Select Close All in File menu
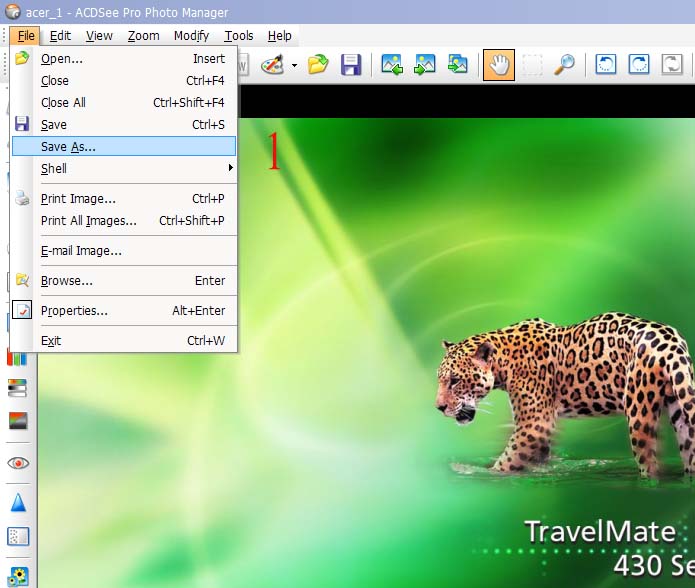Viewport: 695px width, 588px height. pyautogui.click(x=124, y=102)
